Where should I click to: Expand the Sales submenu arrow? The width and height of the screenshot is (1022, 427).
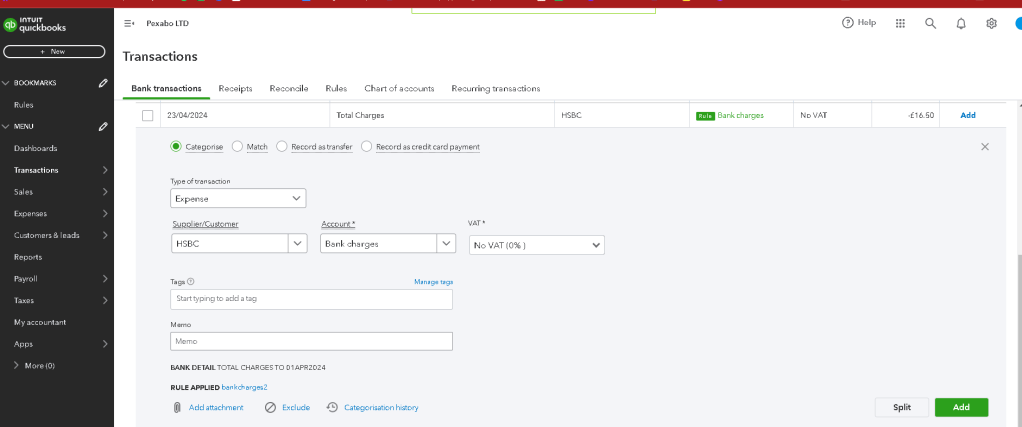[105, 192]
